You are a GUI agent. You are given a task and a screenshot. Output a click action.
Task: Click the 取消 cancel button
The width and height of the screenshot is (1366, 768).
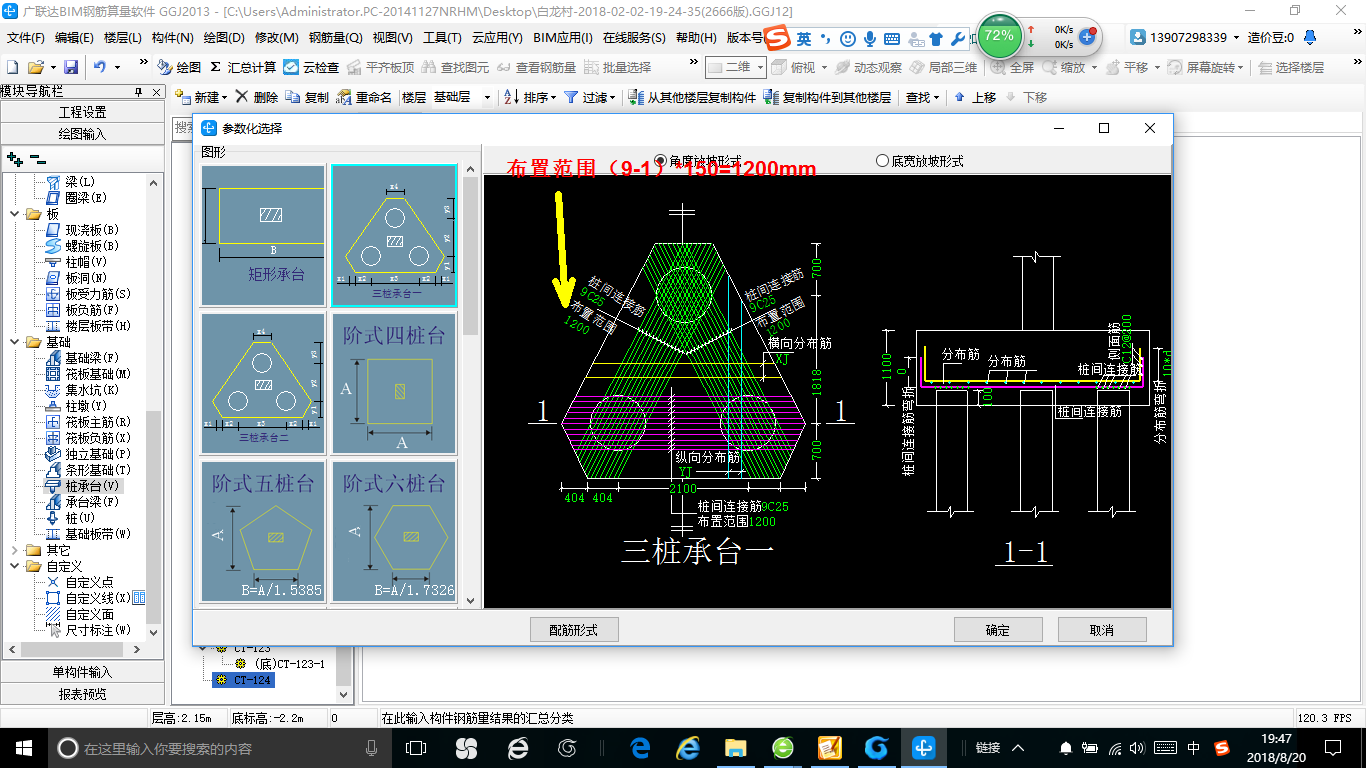point(1102,629)
